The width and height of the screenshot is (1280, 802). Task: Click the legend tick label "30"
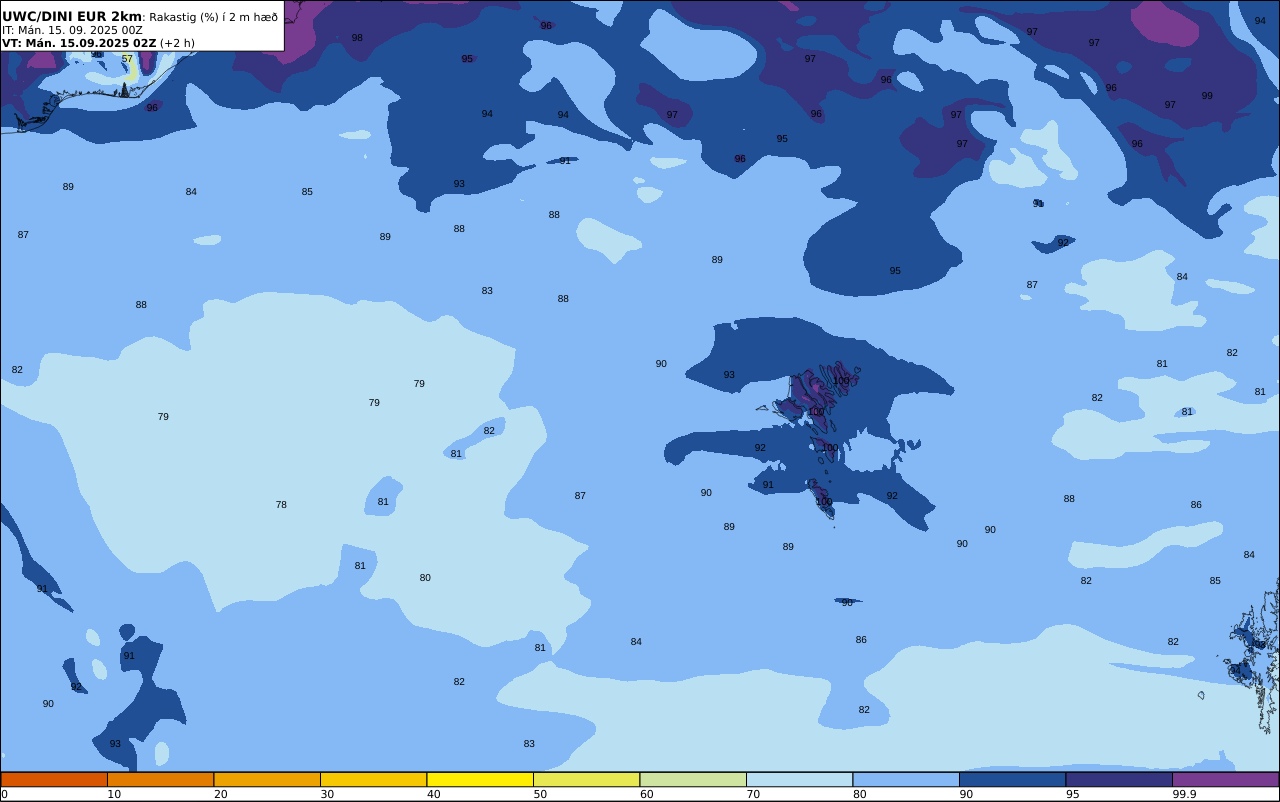[327, 794]
